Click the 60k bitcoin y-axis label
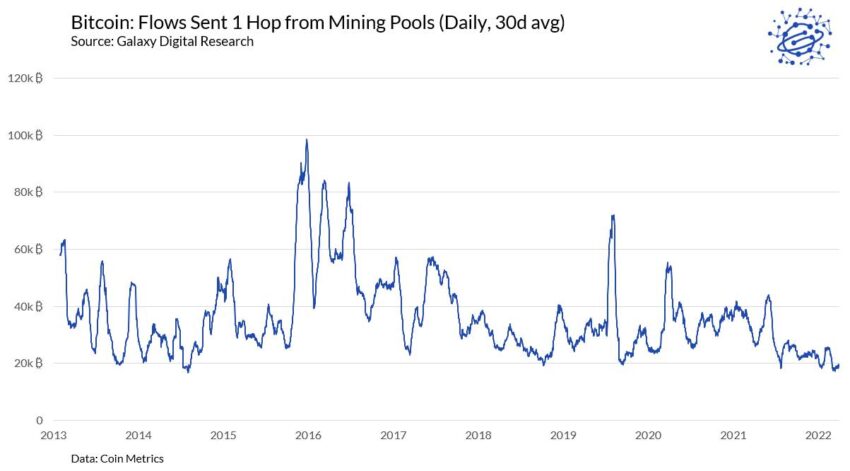 point(28,249)
